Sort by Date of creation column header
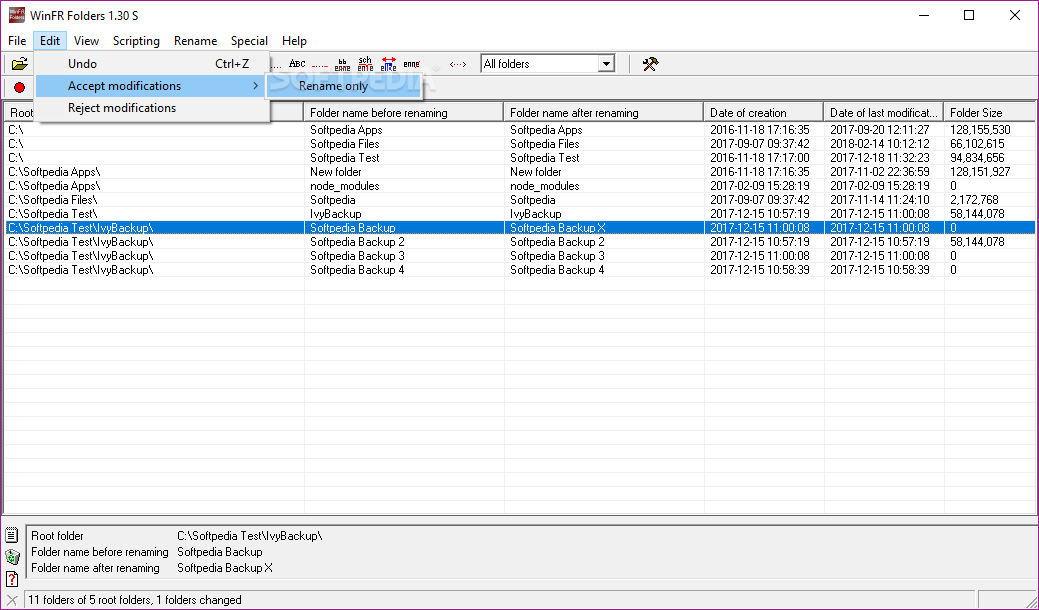The width and height of the screenshot is (1039, 610). 763,113
